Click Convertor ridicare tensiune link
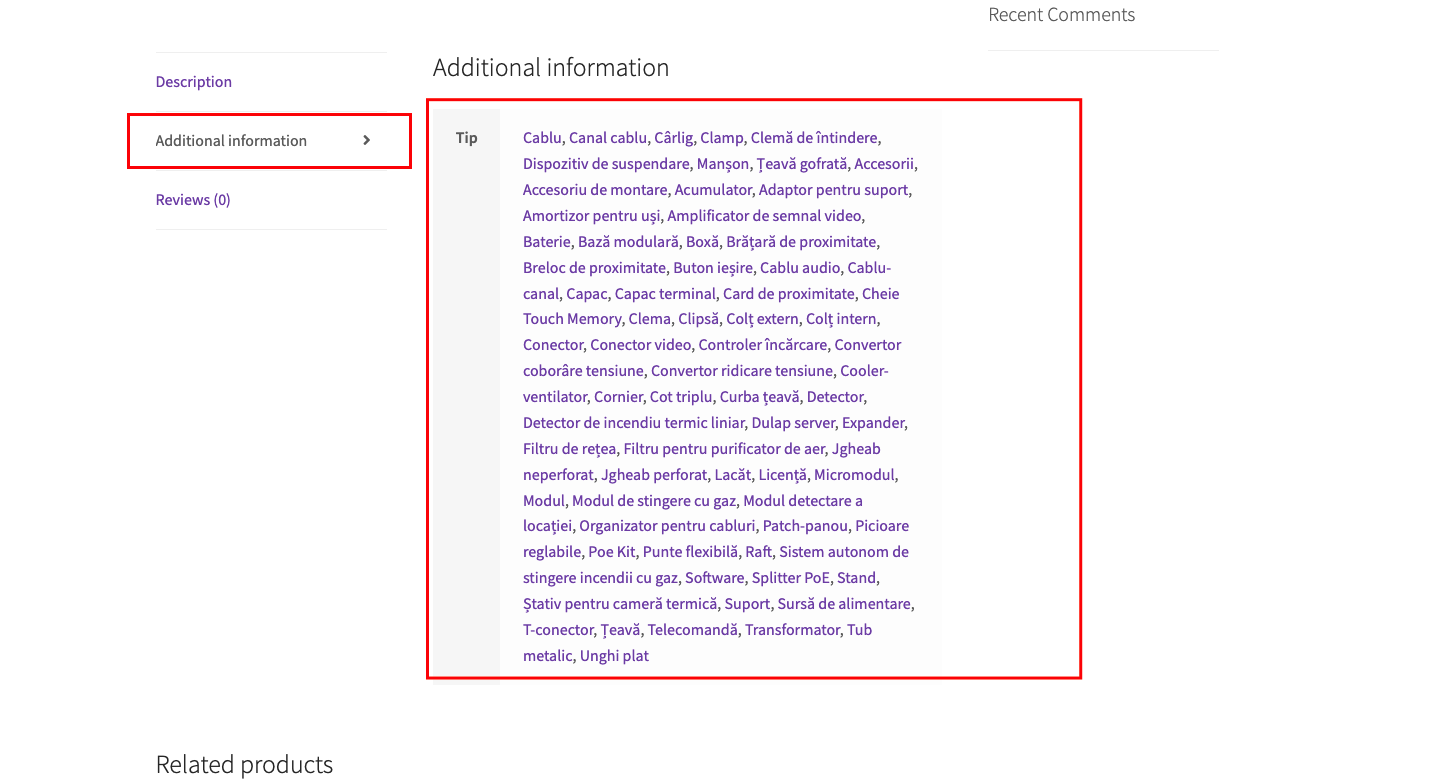 [x=742, y=371]
